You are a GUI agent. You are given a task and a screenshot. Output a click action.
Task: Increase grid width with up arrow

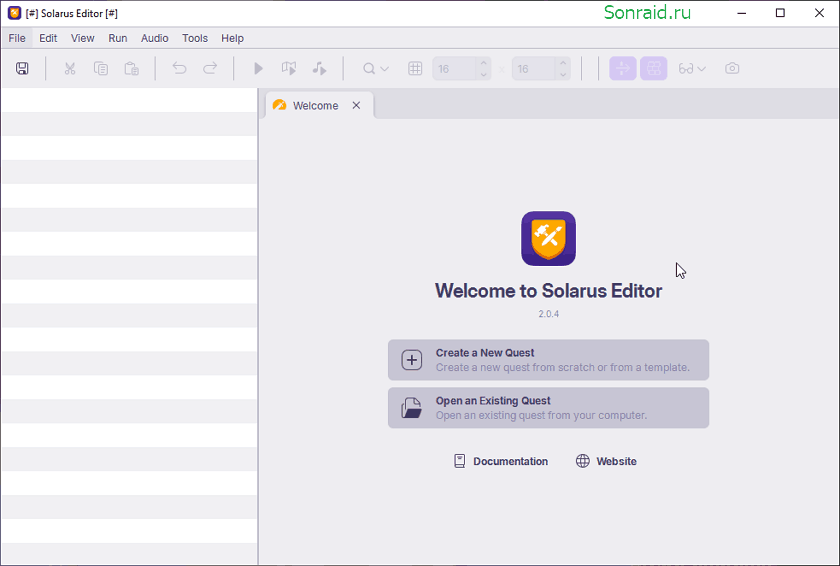(x=483, y=63)
